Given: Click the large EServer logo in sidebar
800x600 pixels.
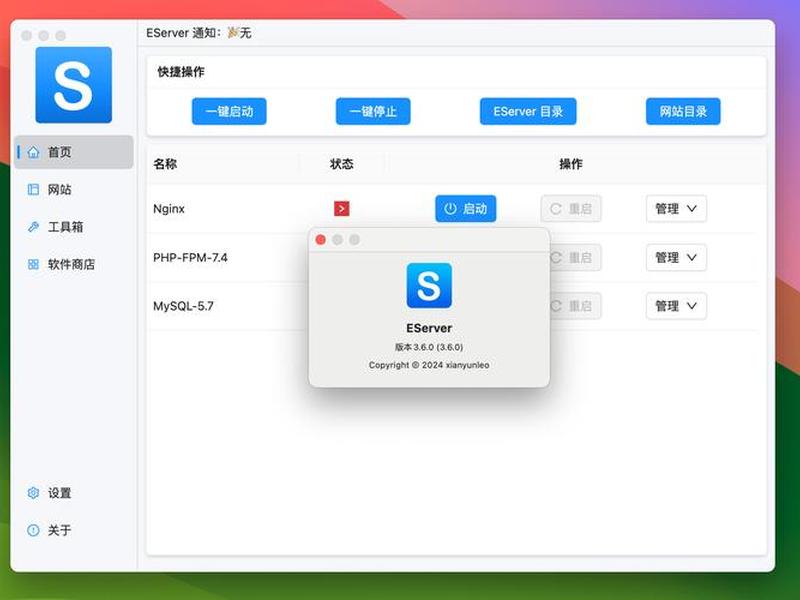Looking at the screenshot, I should click(x=73, y=85).
